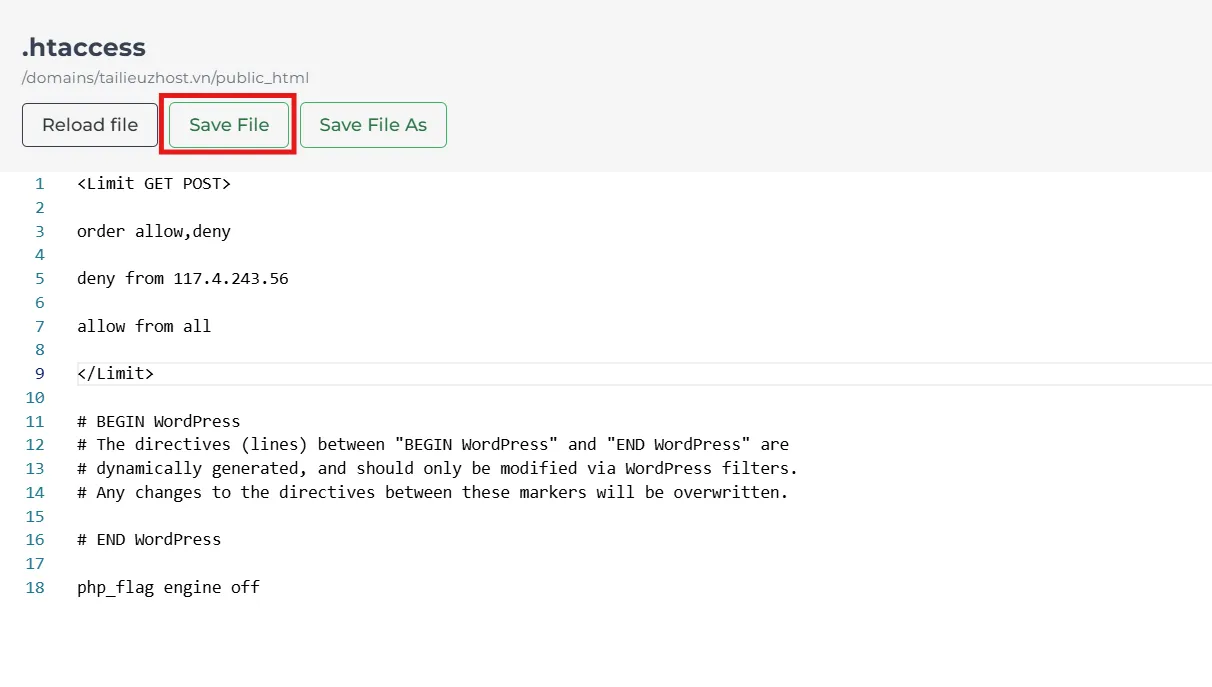
Task: Click the public_html file path text
Action: (165, 78)
